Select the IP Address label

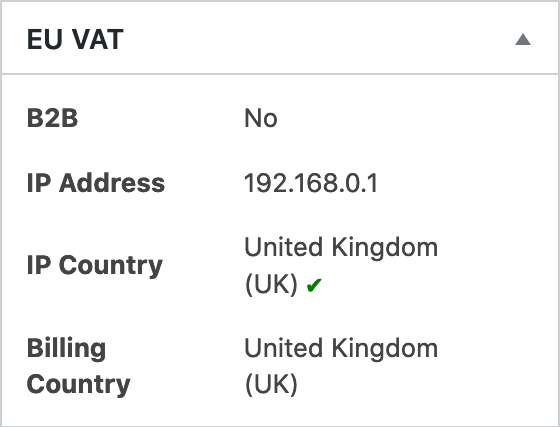(x=96, y=183)
